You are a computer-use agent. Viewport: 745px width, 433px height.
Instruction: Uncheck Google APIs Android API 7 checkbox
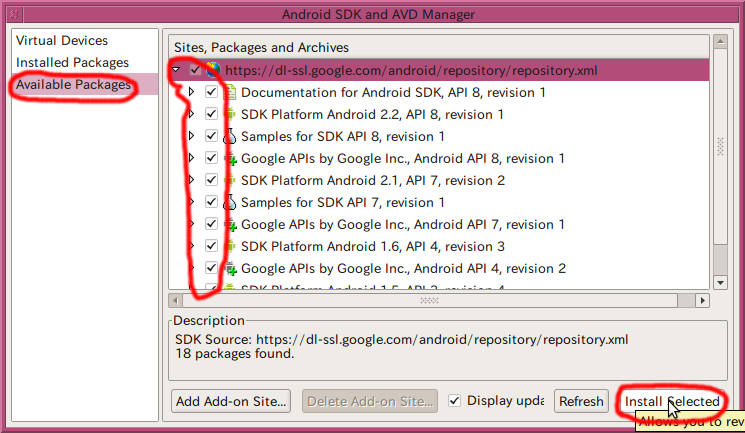pos(211,224)
